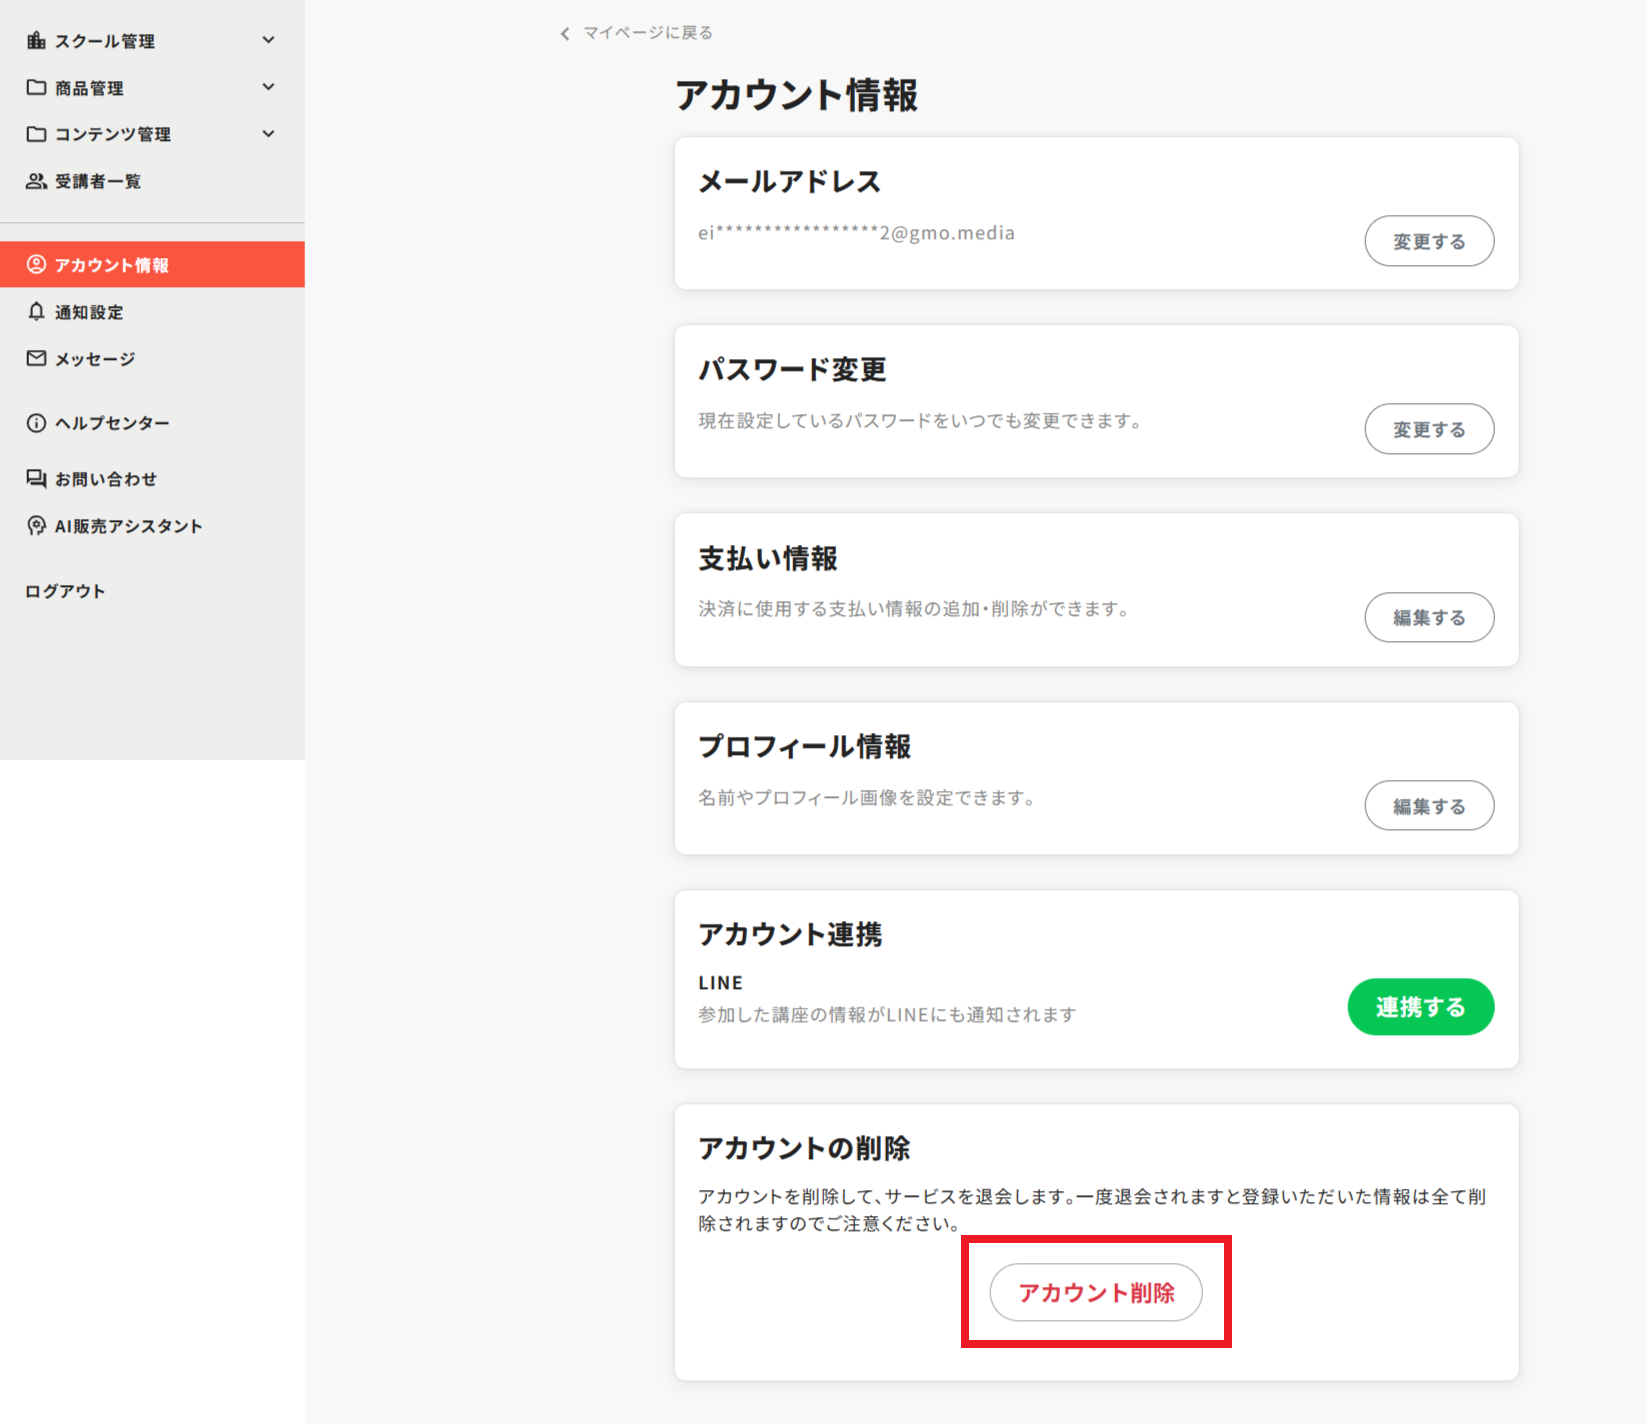Select アカウント情報 in the sidebar
Viewport: 1646px width, 1424px height.
point(111,265)
